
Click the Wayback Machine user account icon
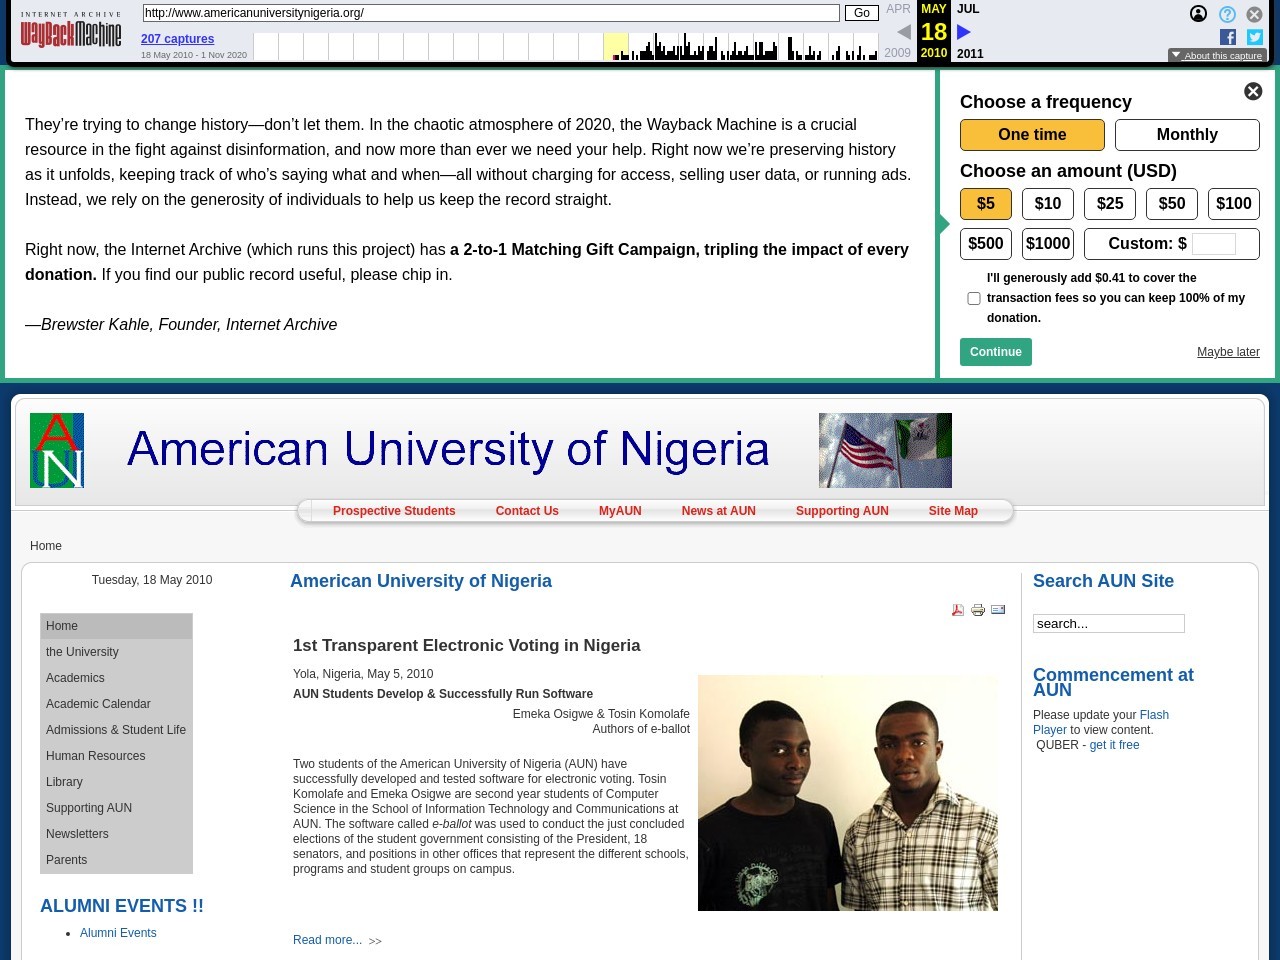pyautogui.click(x=1198, y=14)
